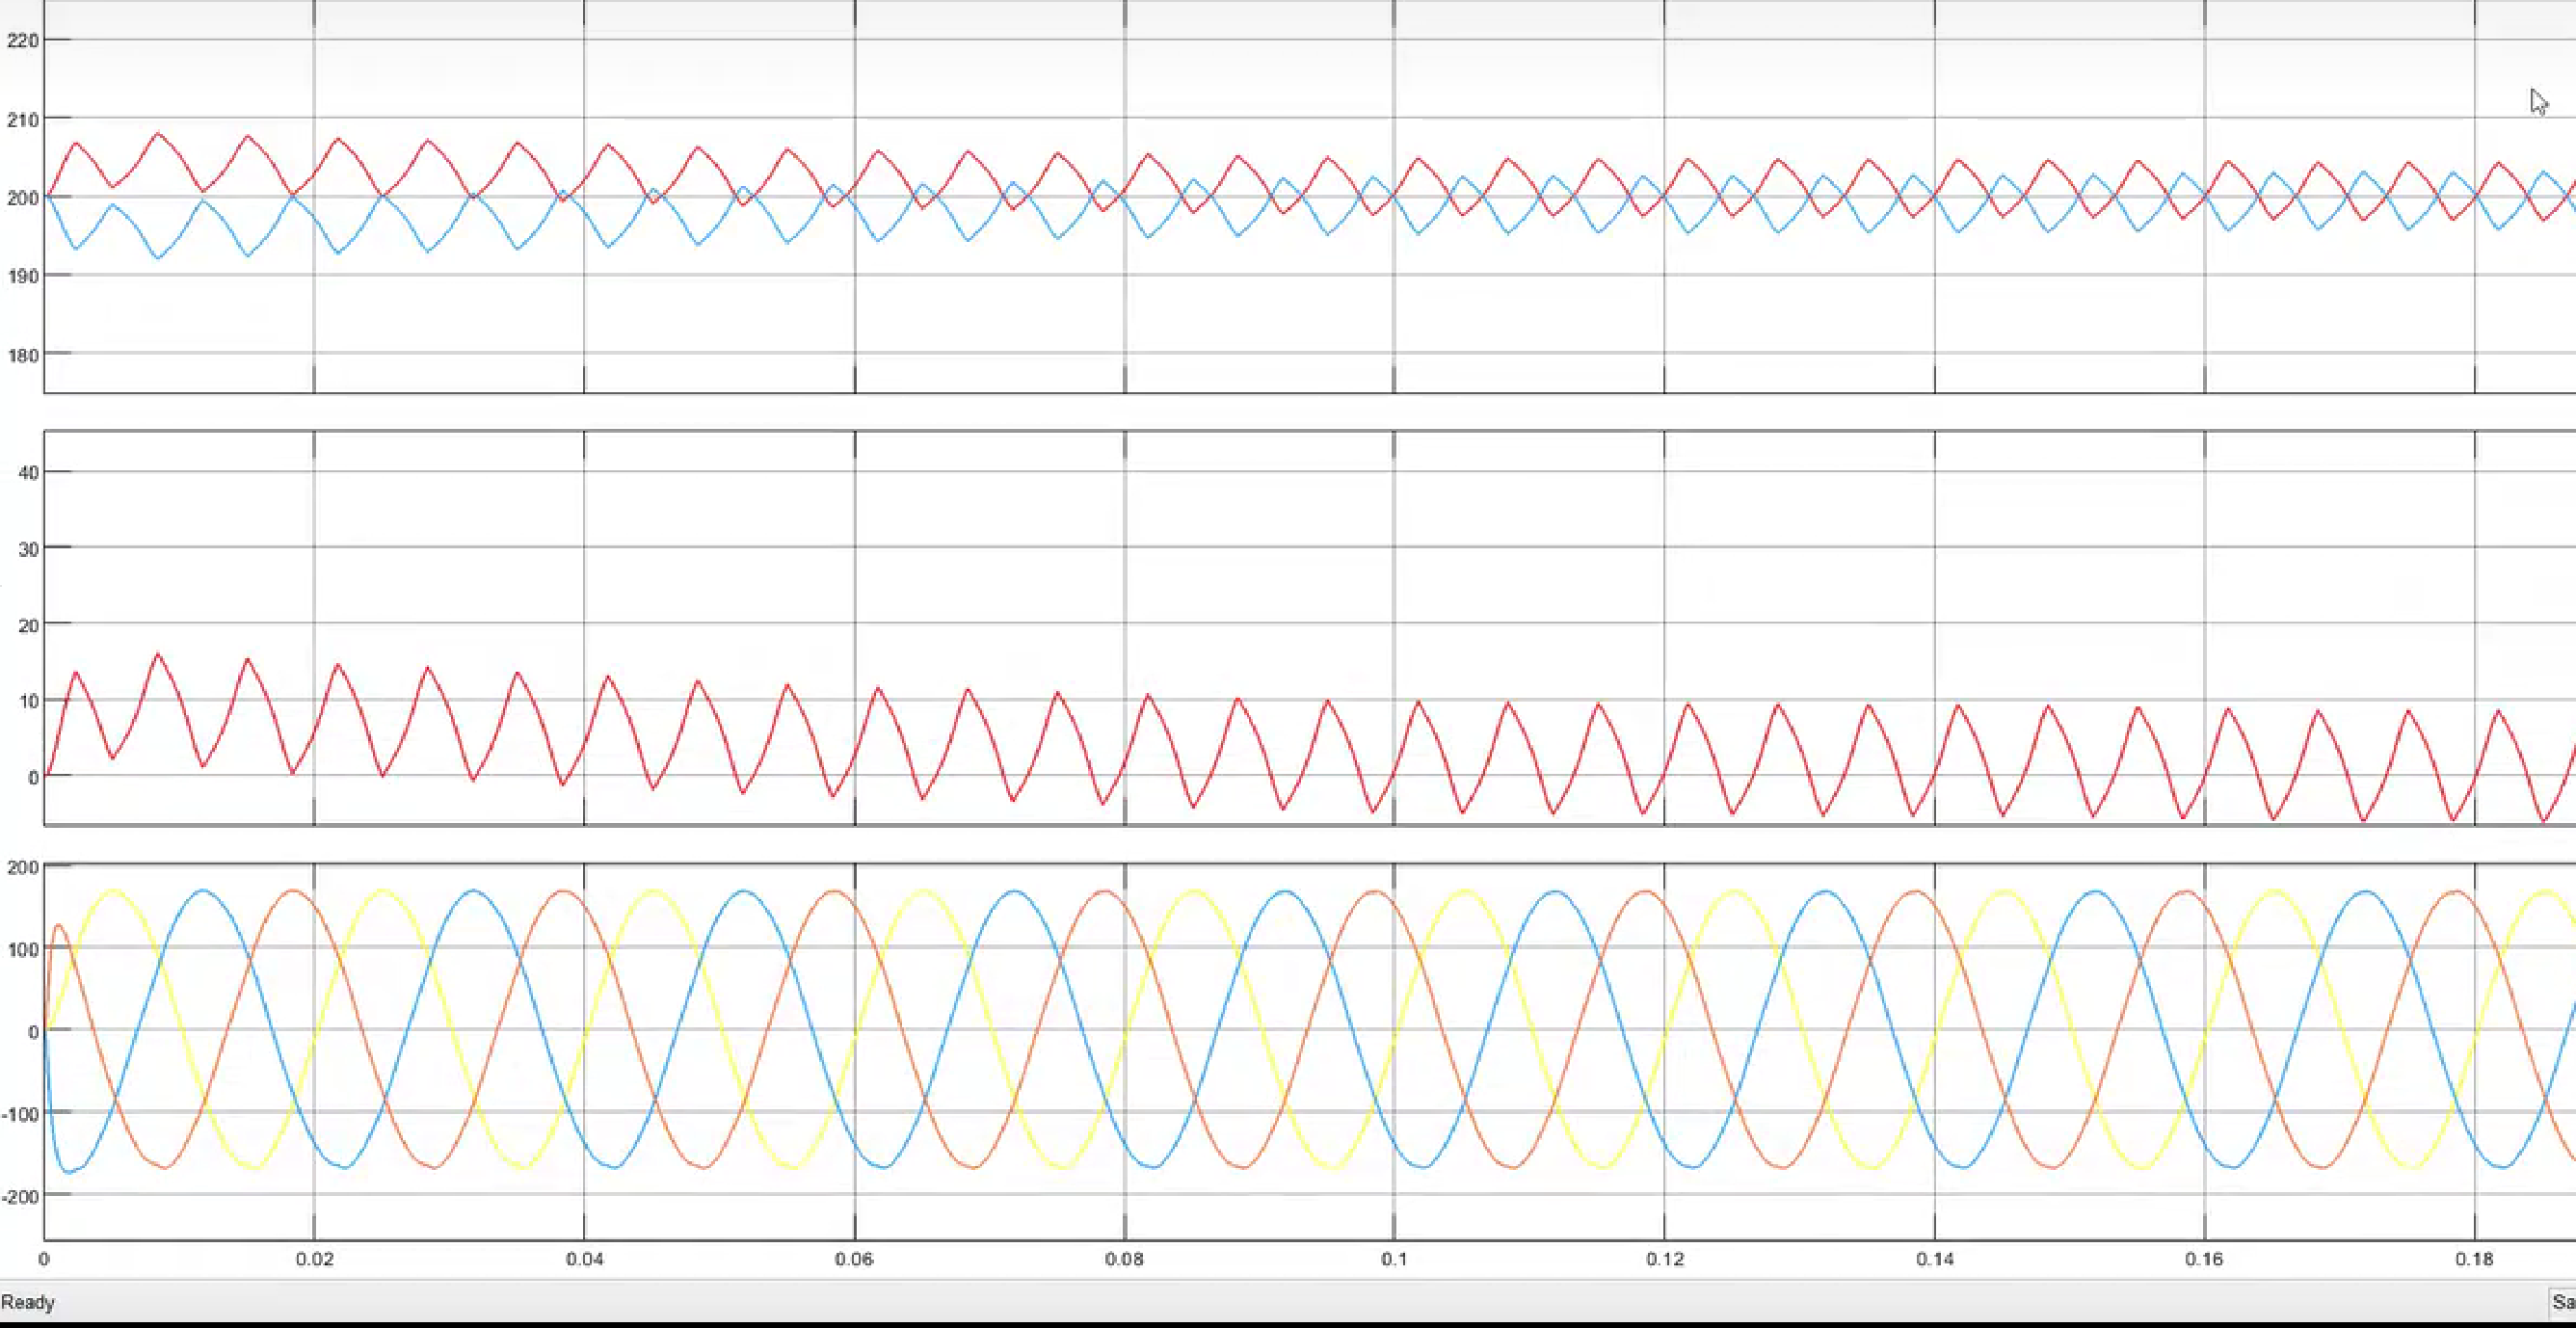The height and width of the screenshot is (1328, 2576).
Task: Click the Ready status bar text
Action: coord(28,1302)
